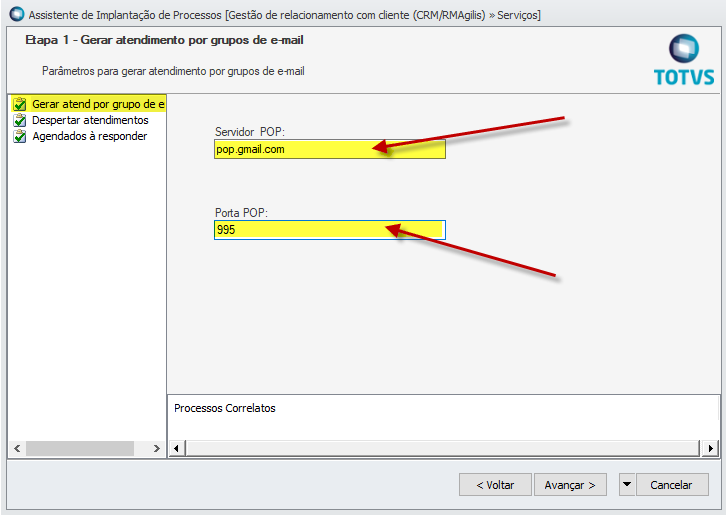Go back with the Voltar button
The width and height of the screenshot is (726, 515).
point(495,485)
